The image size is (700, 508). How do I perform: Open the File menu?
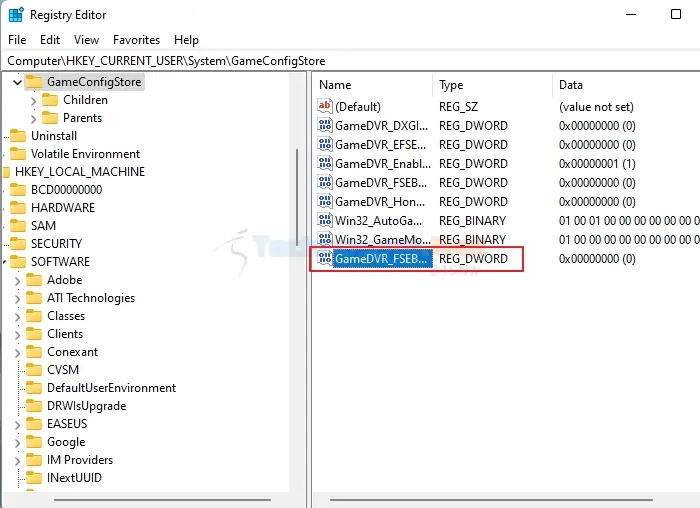point(17,40)
